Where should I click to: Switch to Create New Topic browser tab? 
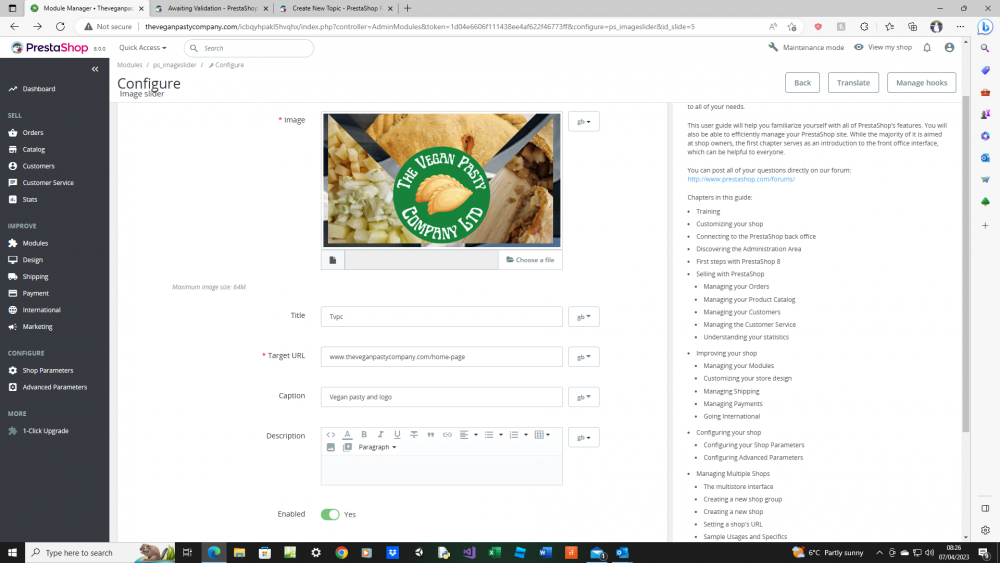336,8
